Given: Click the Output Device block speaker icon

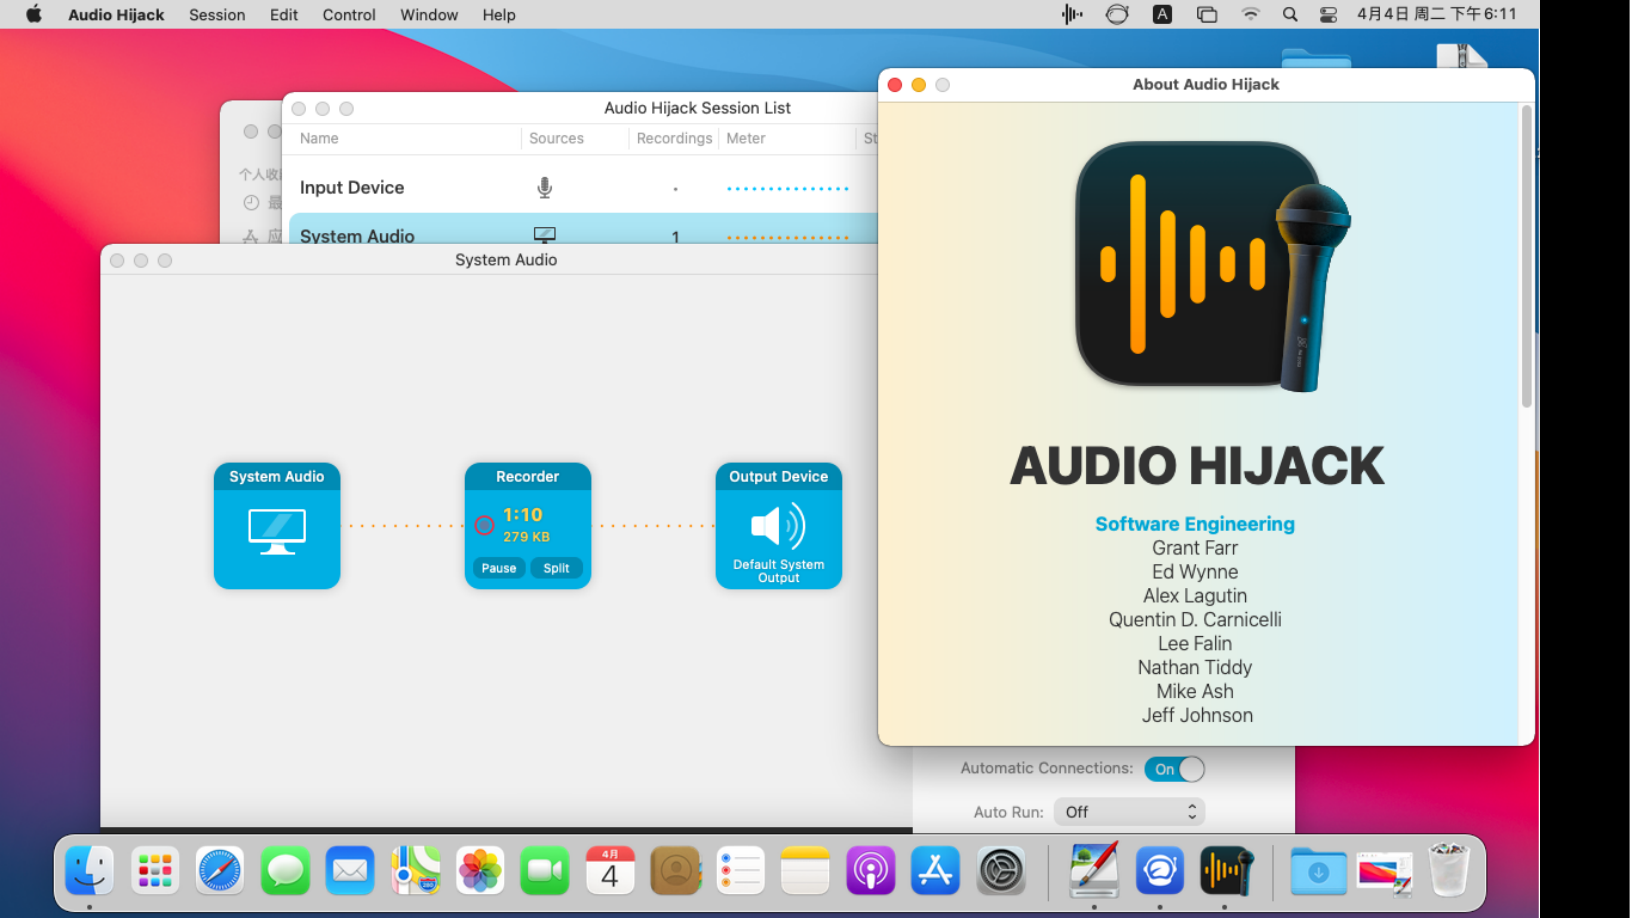Looking at the screenshot, I should (x=778, y=526).
